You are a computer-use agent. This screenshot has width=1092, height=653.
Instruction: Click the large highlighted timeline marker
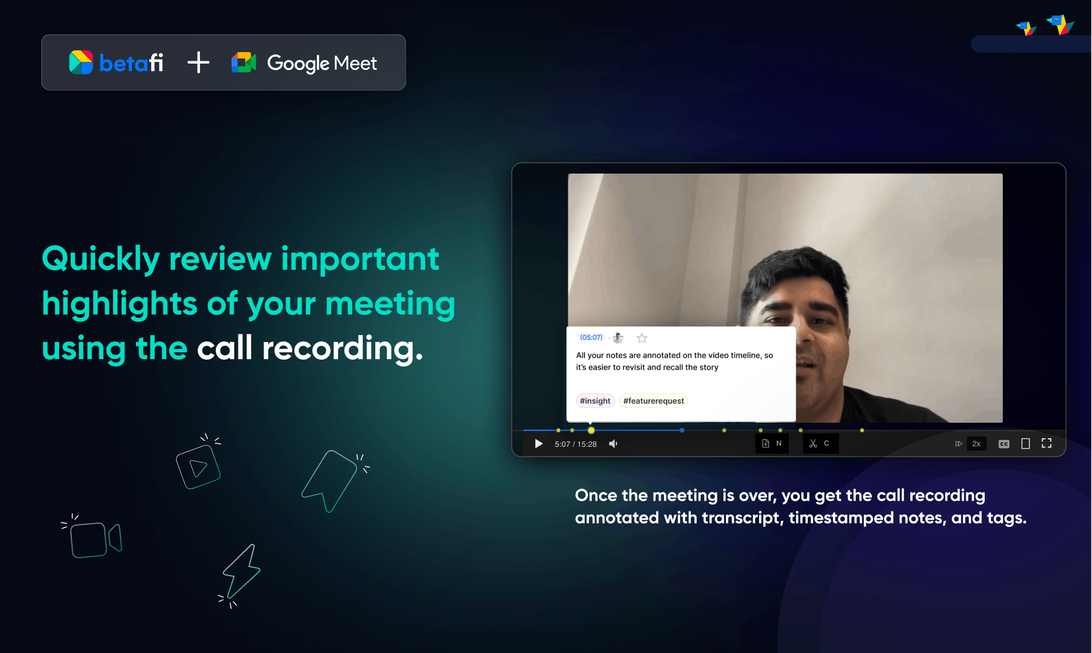(591, 430)
